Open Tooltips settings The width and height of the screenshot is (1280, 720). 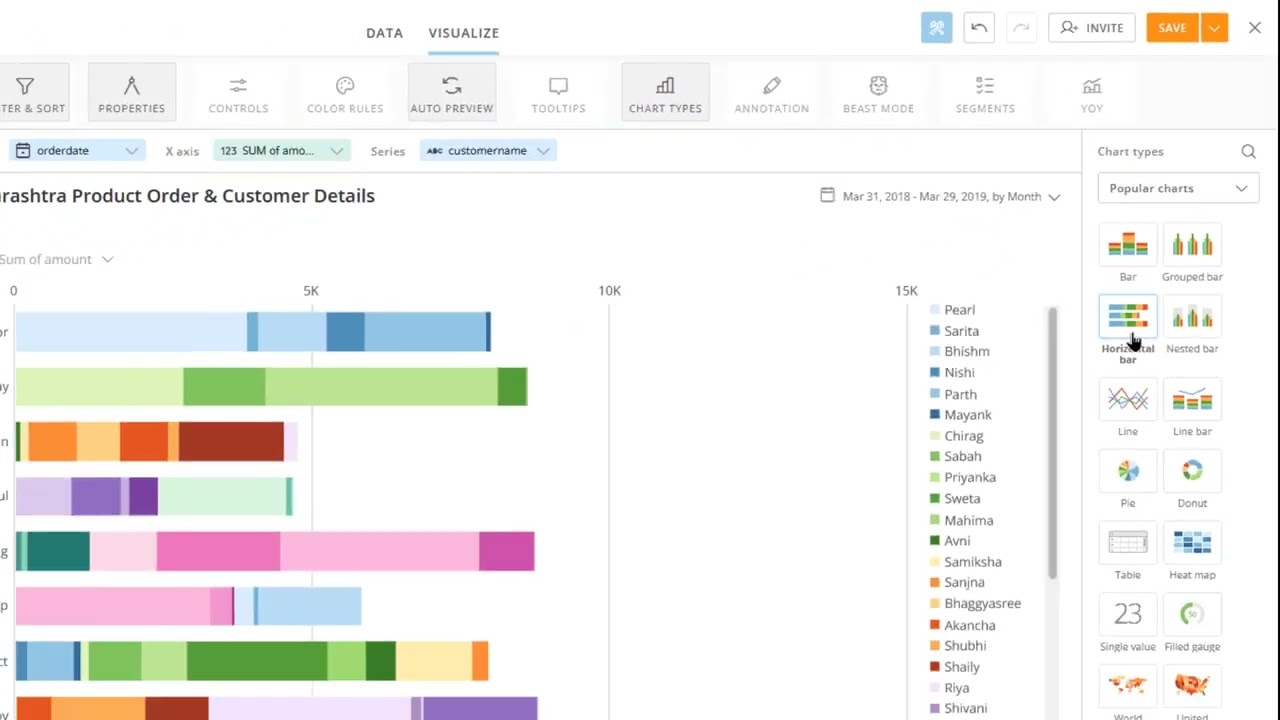tap(558, 93)
